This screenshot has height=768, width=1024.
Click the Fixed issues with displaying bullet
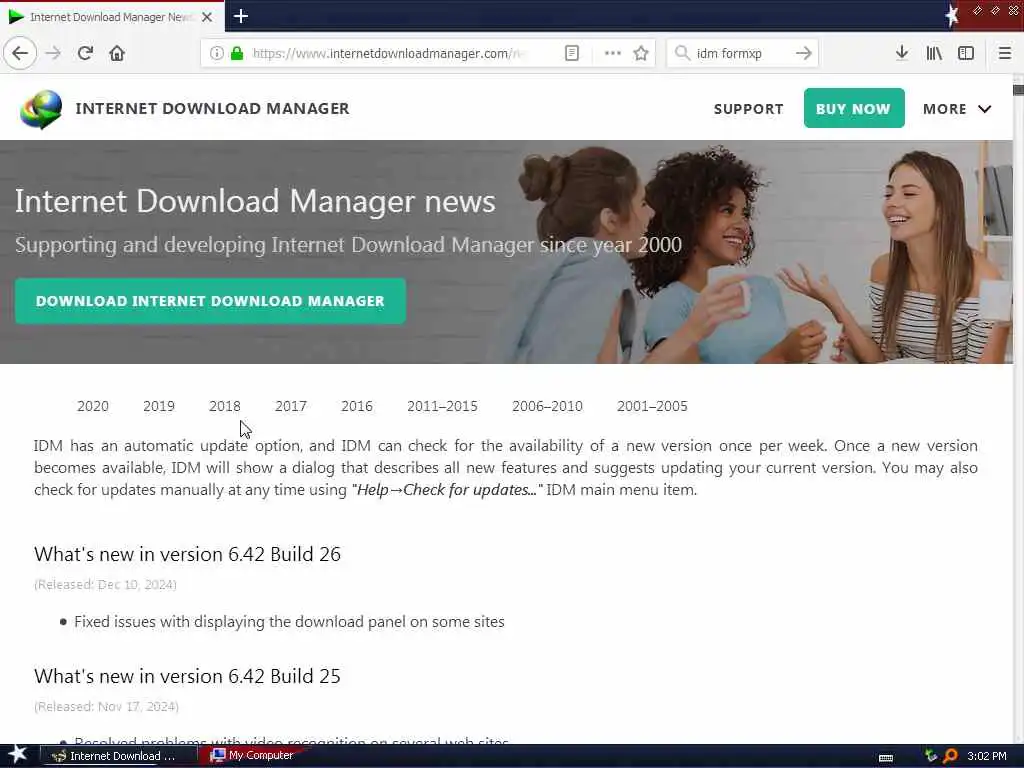coord(289,622)
